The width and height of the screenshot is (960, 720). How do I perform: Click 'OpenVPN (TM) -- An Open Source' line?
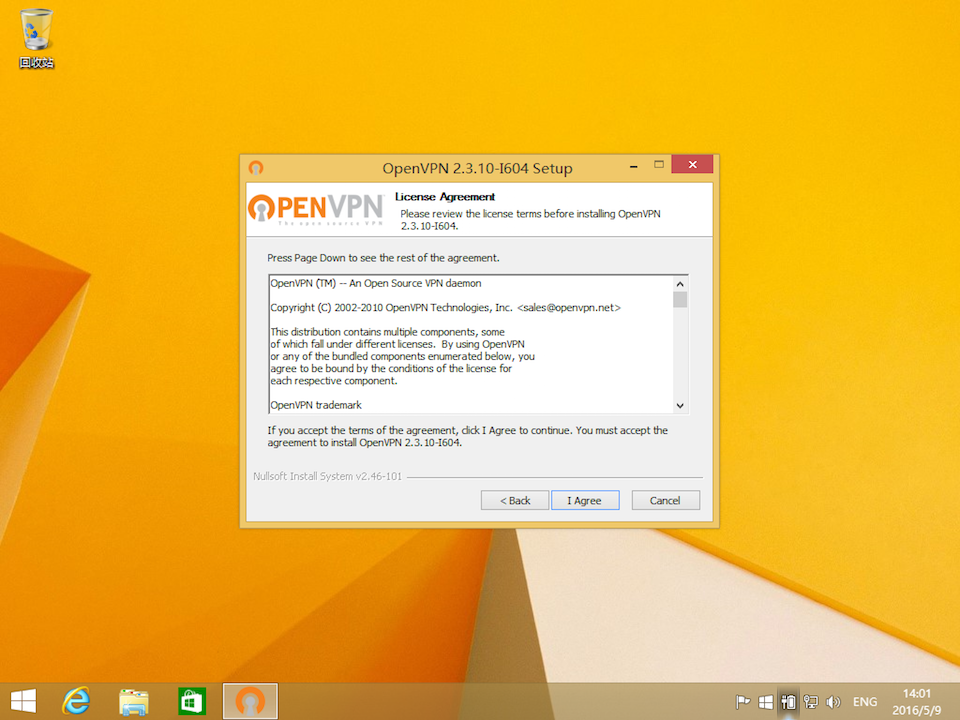coord(376,283)
